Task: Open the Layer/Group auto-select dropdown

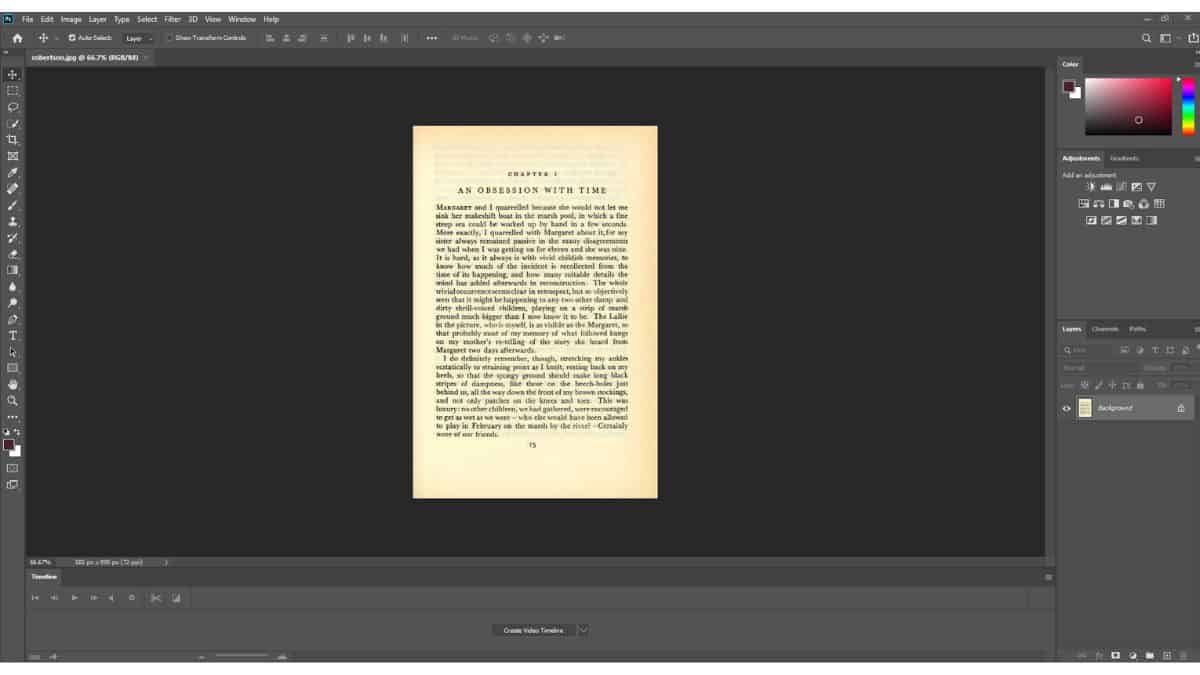Action: [x=138, y=38]
